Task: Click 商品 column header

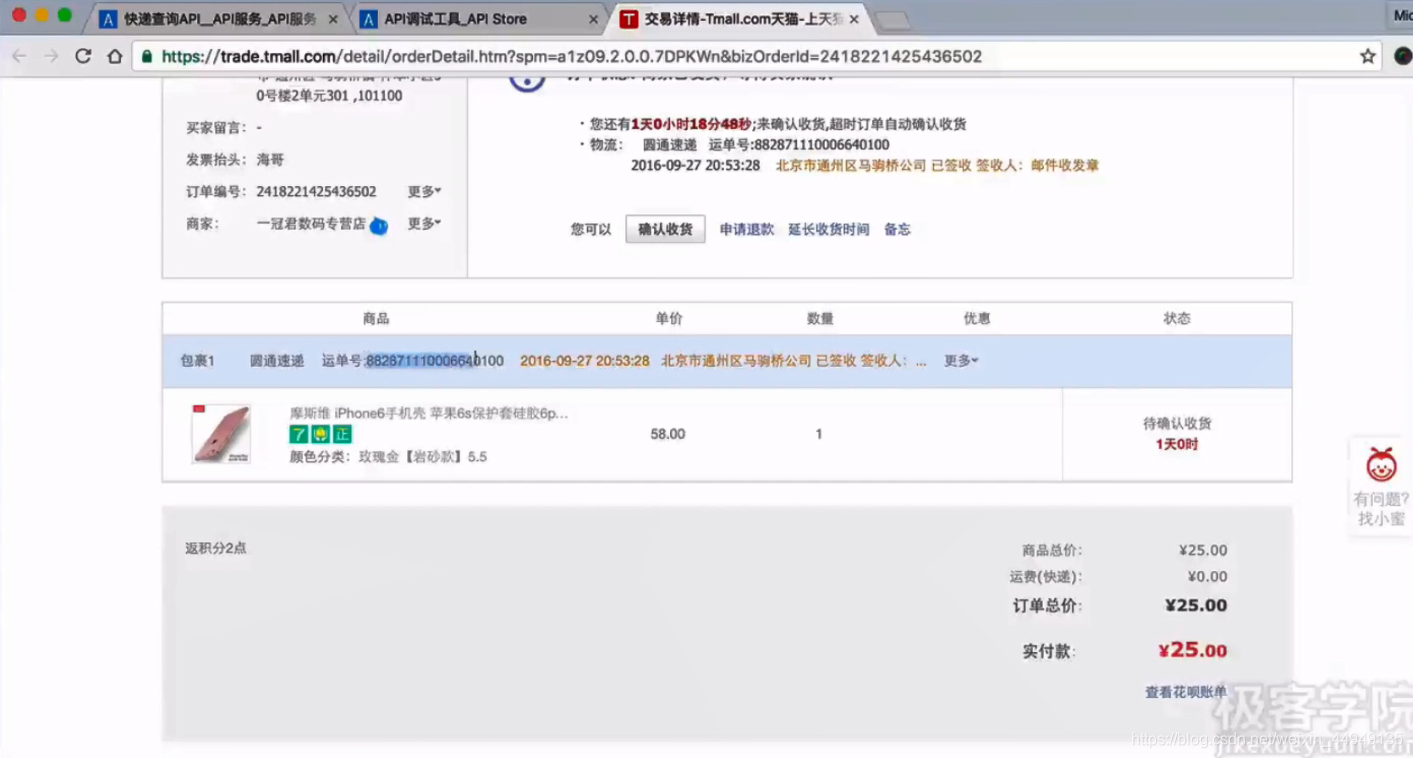Action: pos(376,319)
